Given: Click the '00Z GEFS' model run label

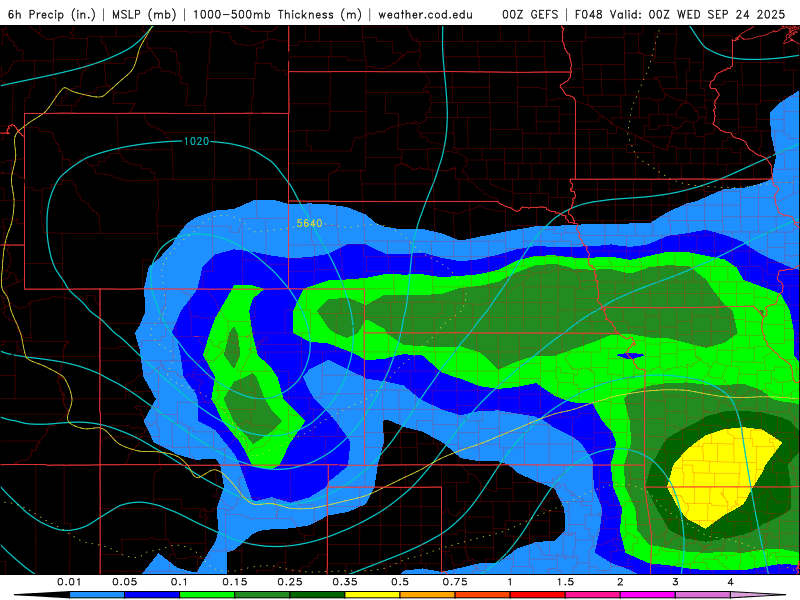Looking at the screenshot, I should tap(530, 14).
